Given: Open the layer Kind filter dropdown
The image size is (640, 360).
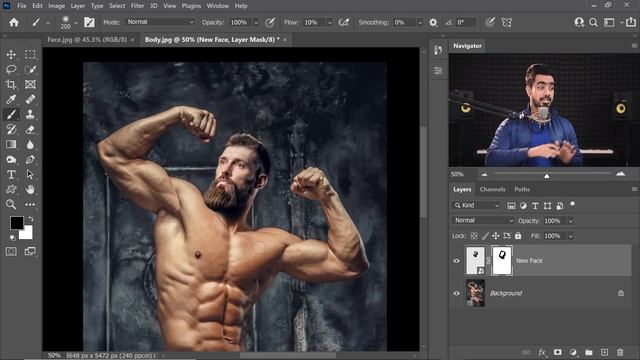Looking at the screenshot, I should tap(476, 205).
